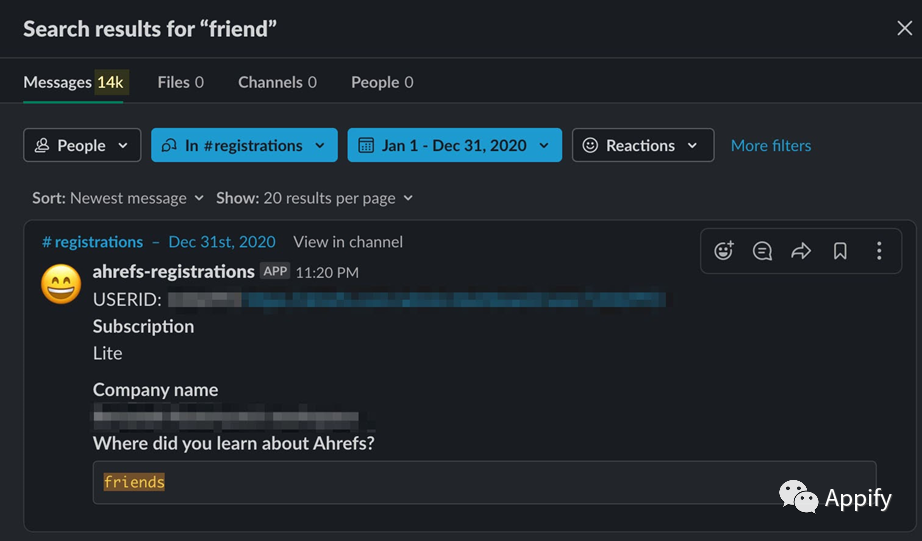This screenshot has width=922, height=541.
Task: Share the ahrefs-registrations message
Action: pyautogui.click(x=801, y=251)
